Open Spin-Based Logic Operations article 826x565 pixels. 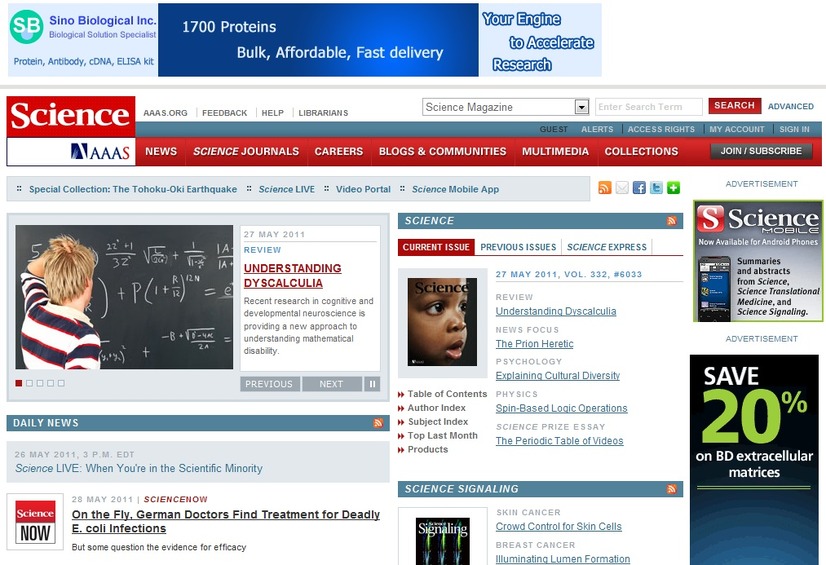[x=562, y=409]
